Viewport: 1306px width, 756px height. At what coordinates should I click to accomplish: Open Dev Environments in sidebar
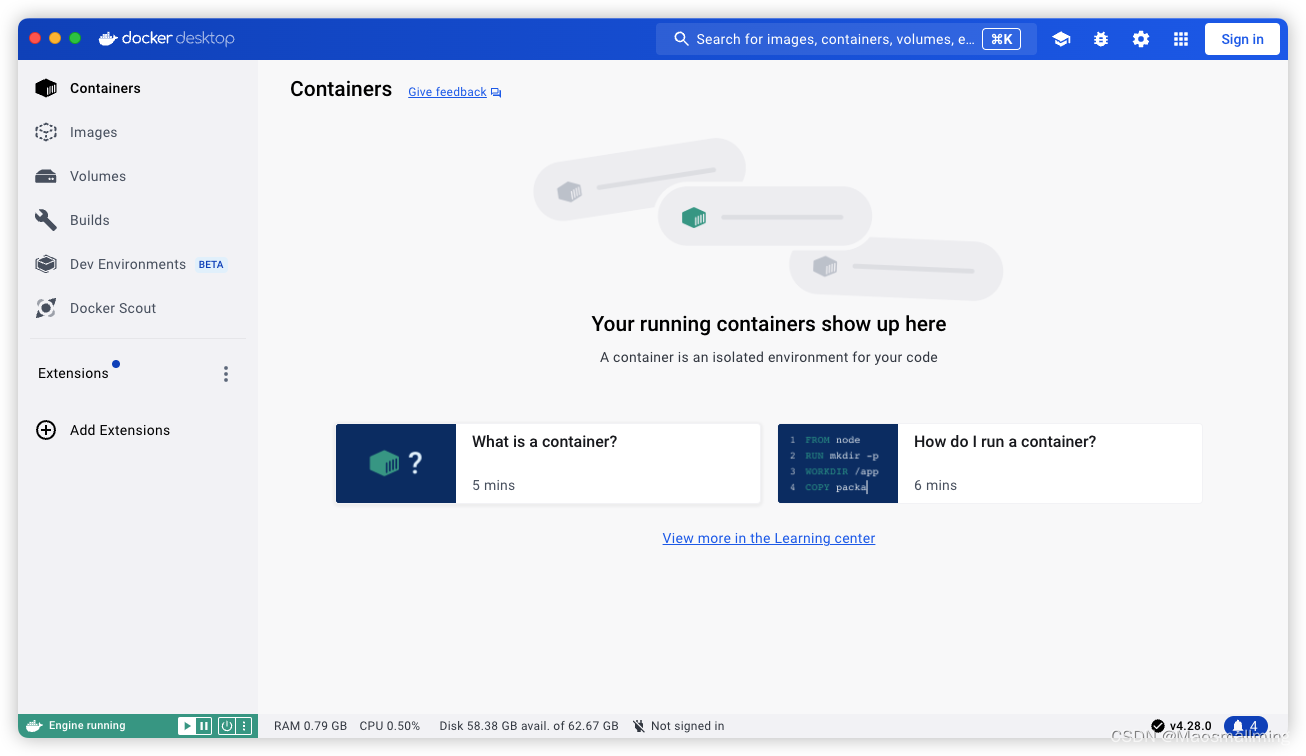click(x=137, y=264)
